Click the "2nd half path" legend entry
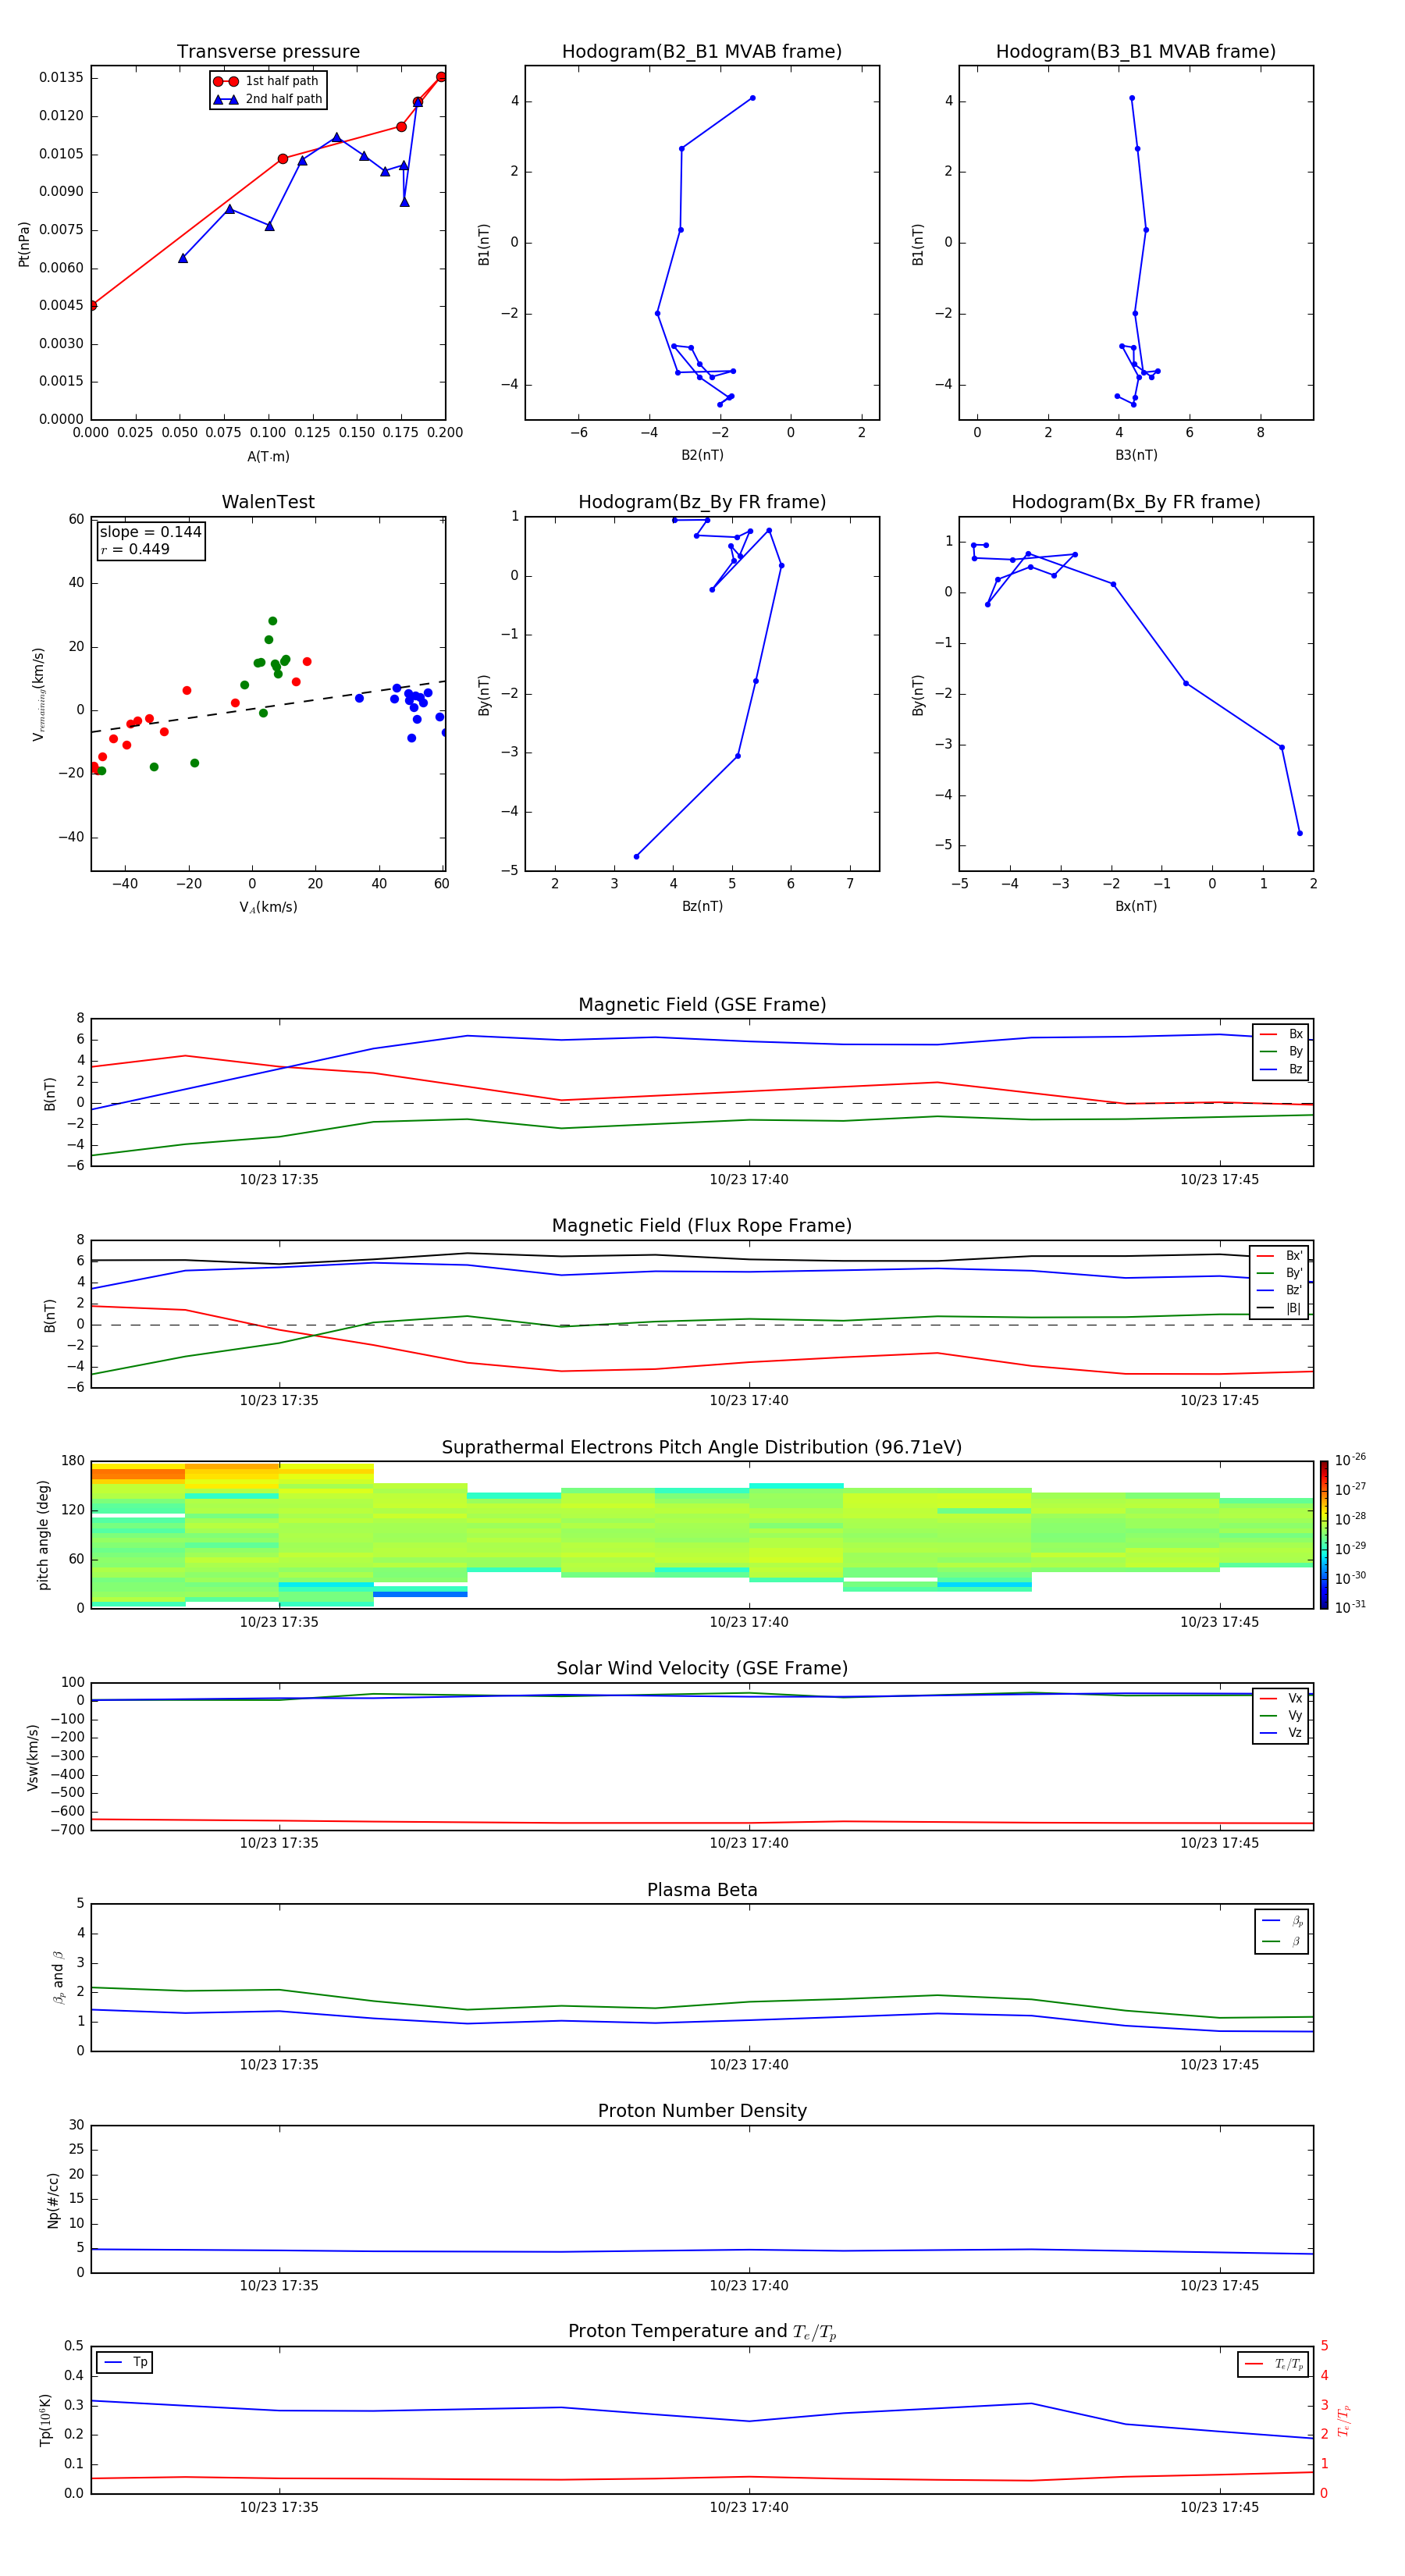1405x2576 pixels. [269, 99]
